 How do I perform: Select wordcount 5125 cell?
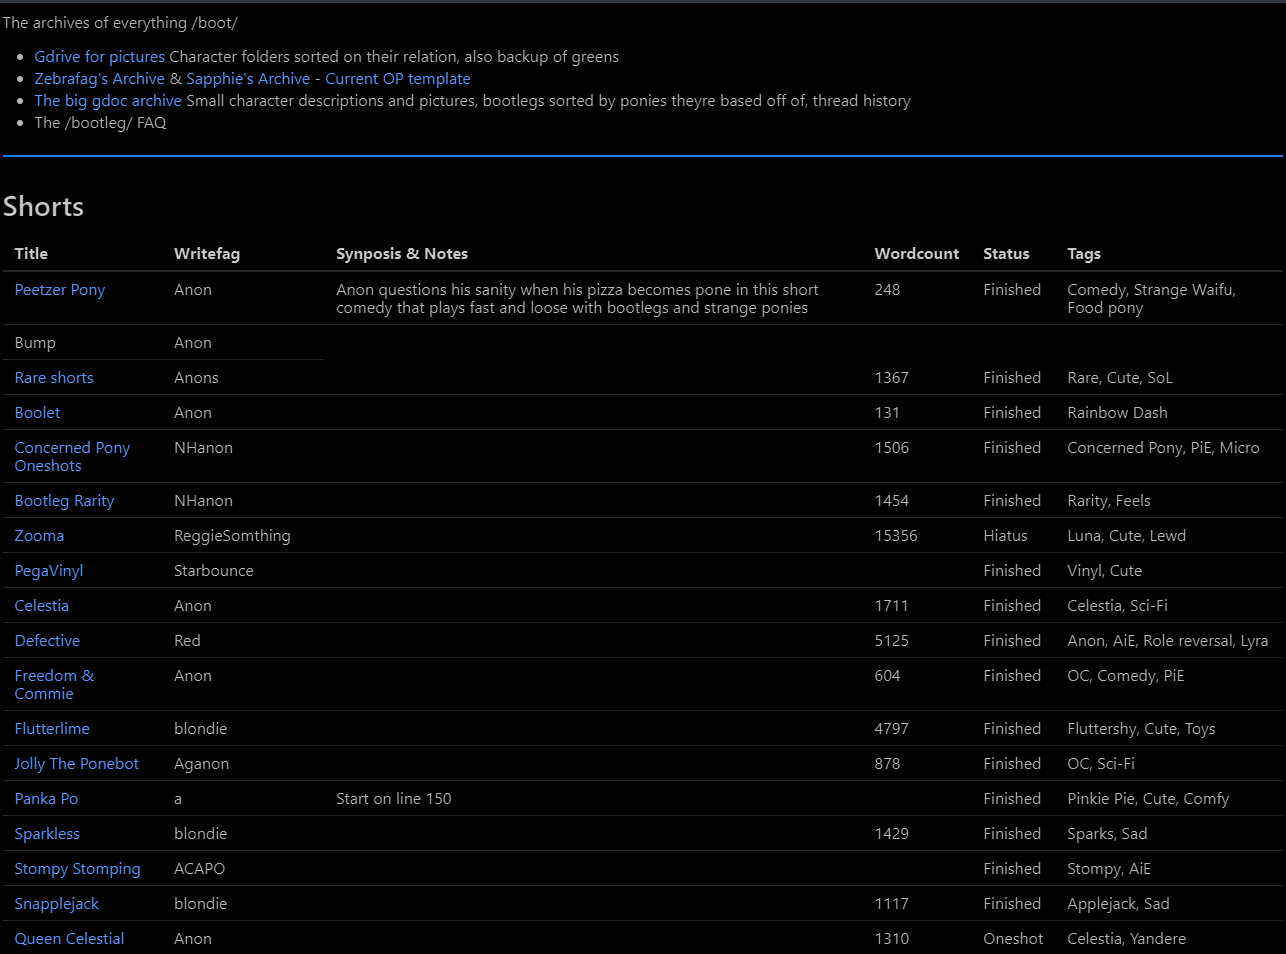(x=892, y=641)
